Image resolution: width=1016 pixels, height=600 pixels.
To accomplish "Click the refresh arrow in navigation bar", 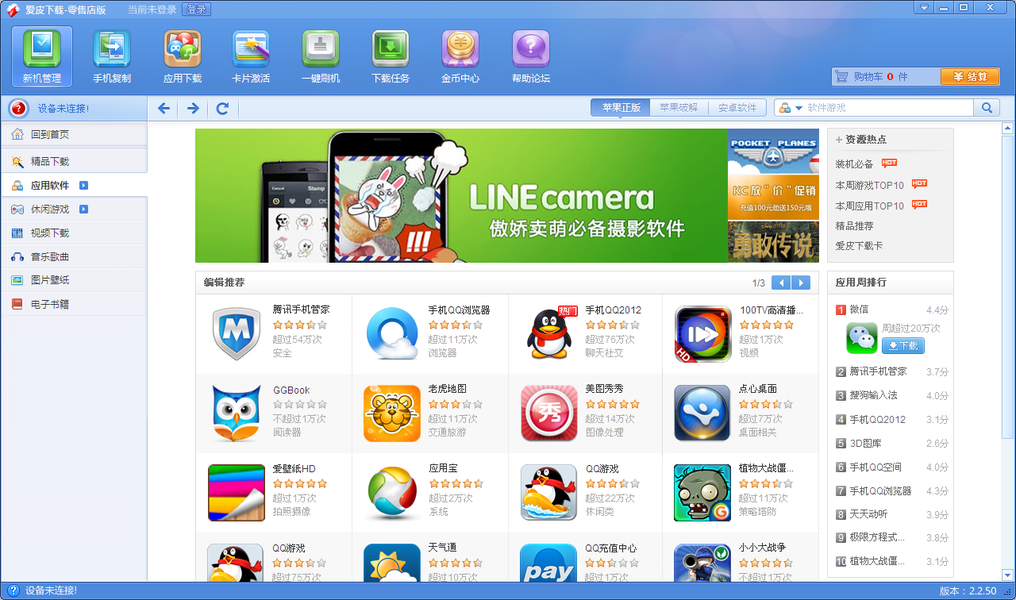I will (222, 108).
